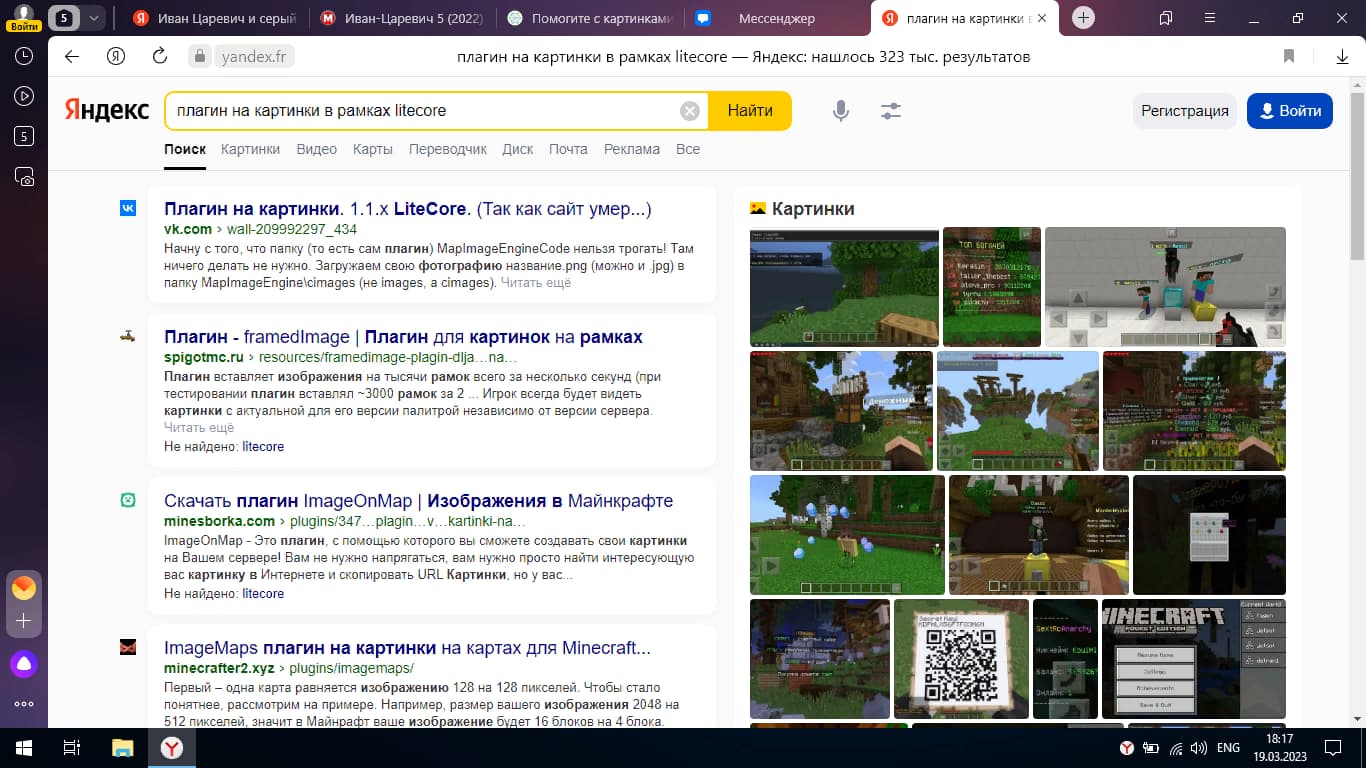The image size is (1366, 768).
Task: Click the blue Войти button
Action: point(1290,111)
